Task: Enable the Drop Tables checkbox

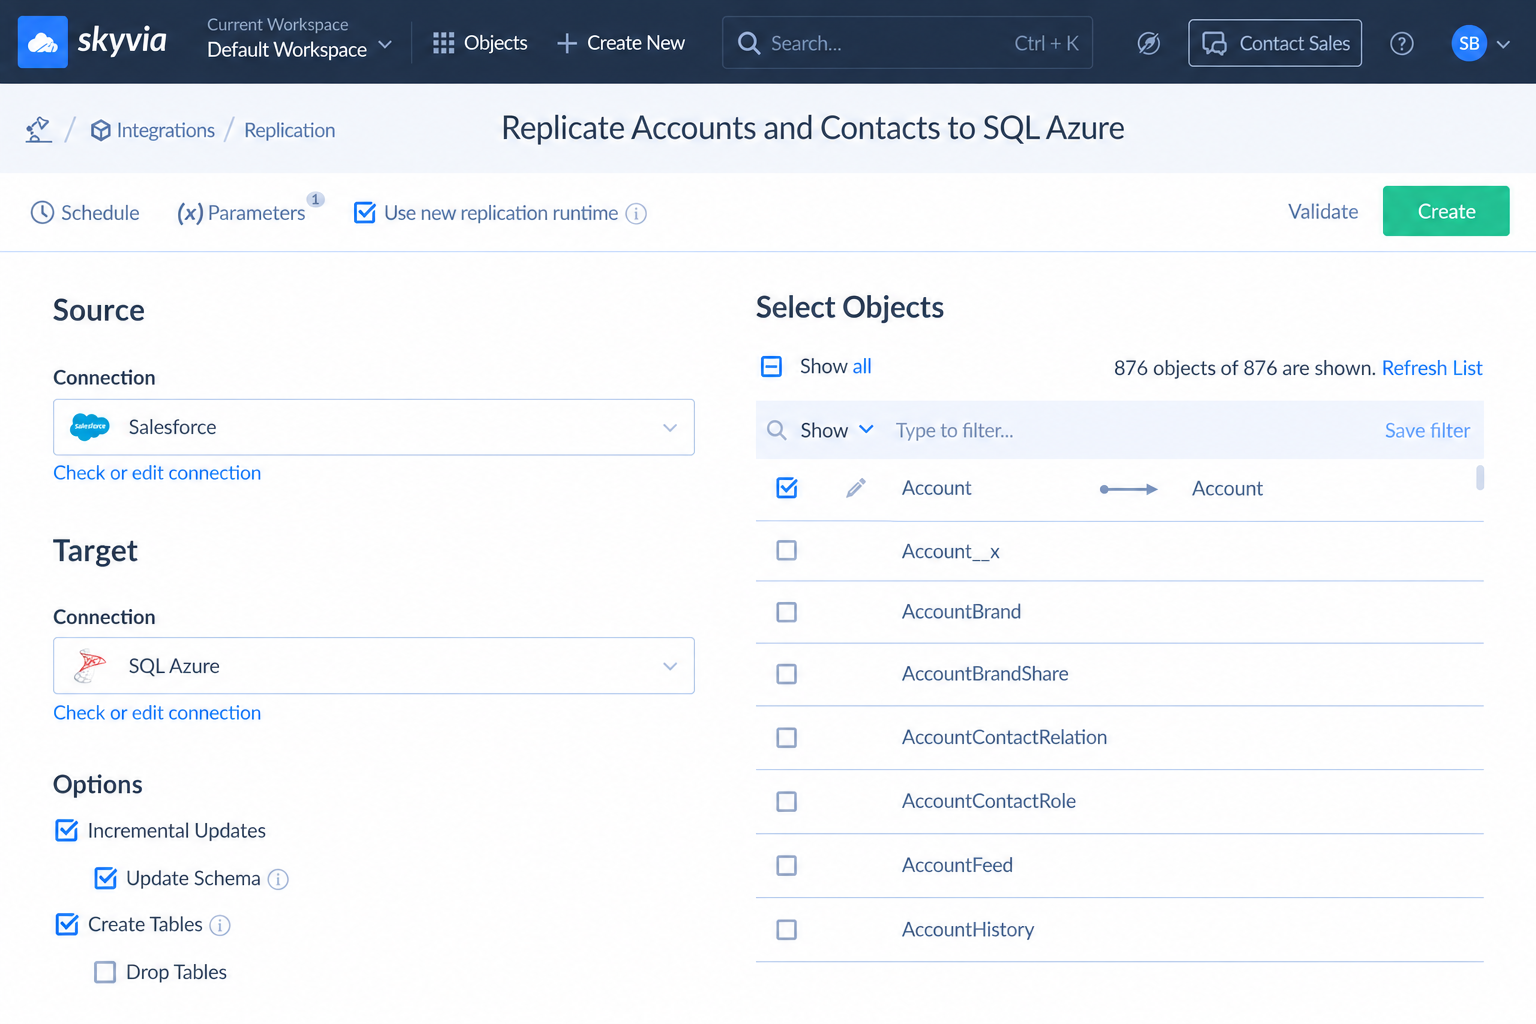Action: pyautogui.click(x=105, y=972)
